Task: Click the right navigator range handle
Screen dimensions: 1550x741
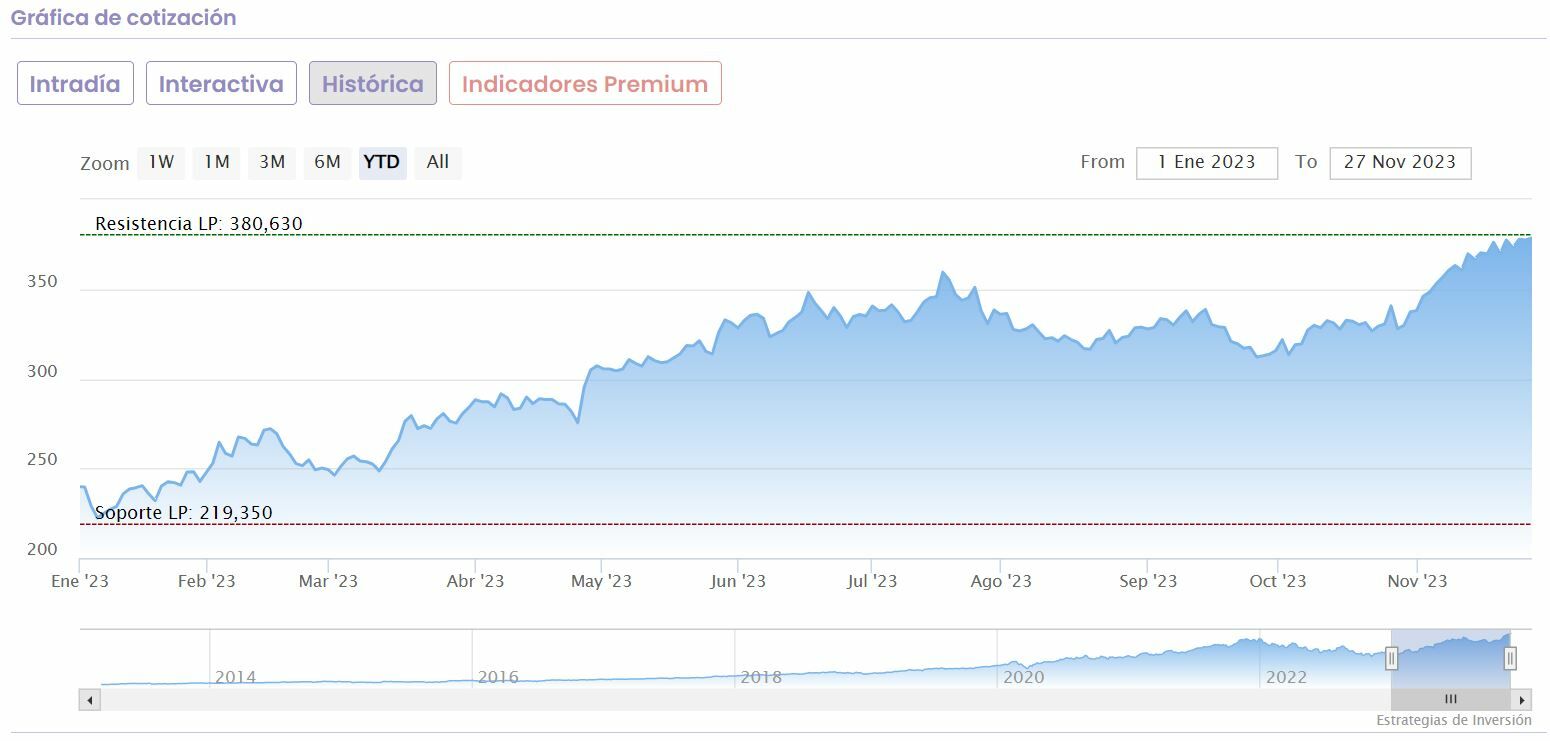Action: tap(1510, 658)
